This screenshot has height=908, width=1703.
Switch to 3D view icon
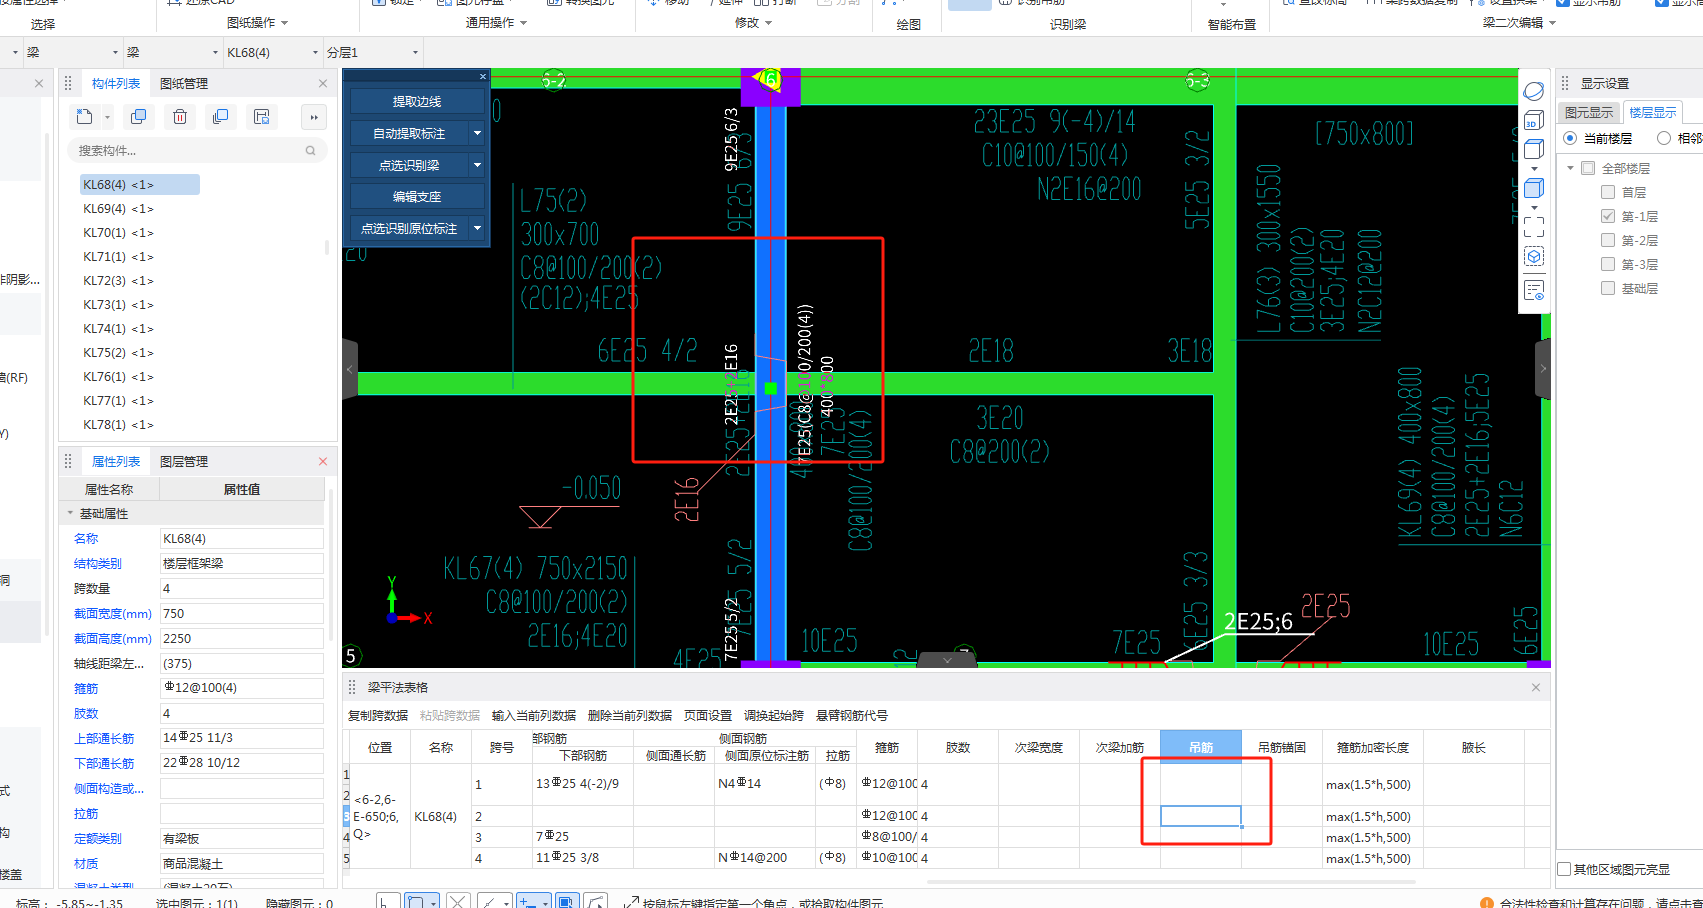pyautogui.click(x=1534, y=121)
